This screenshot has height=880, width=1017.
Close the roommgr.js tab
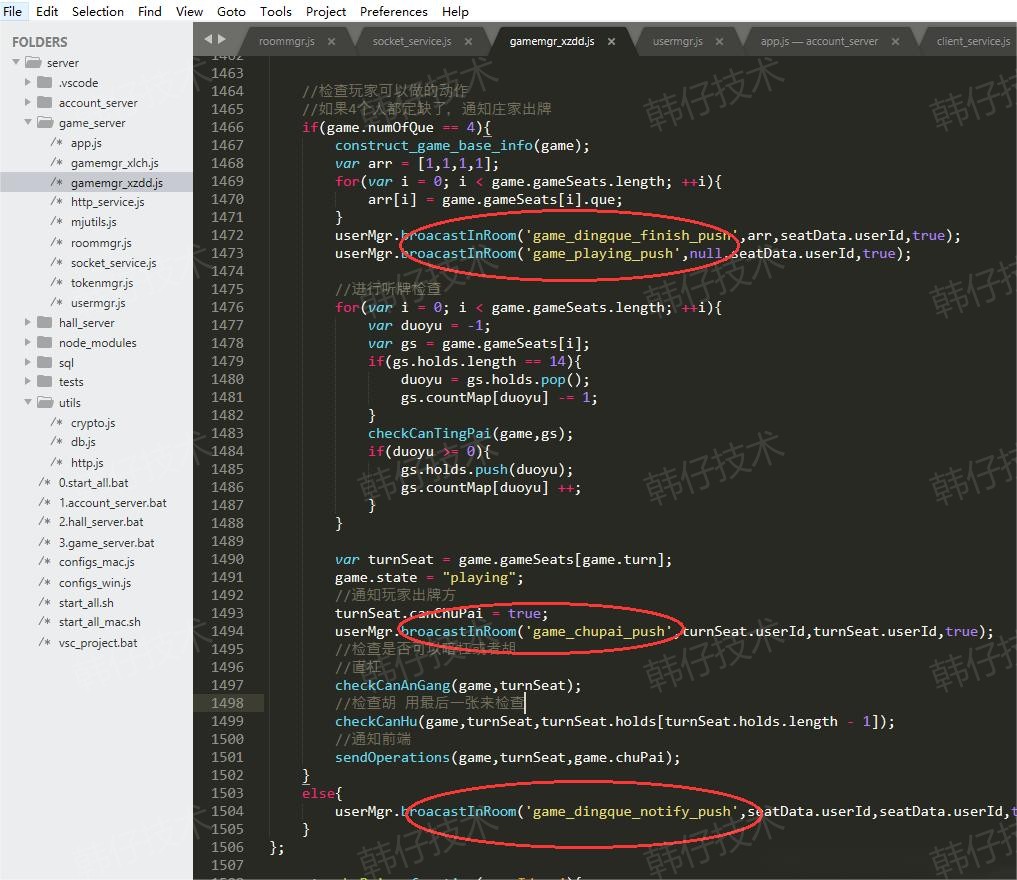pos(331,41)
